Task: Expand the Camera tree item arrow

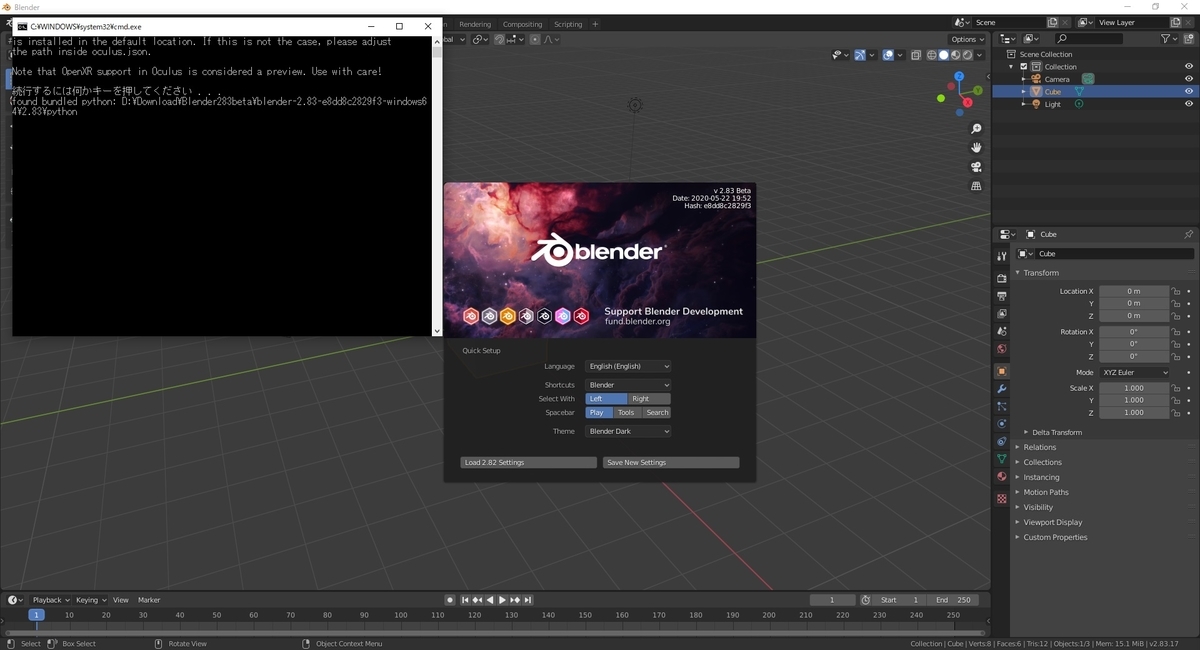Action: (x=1023, y=79)
